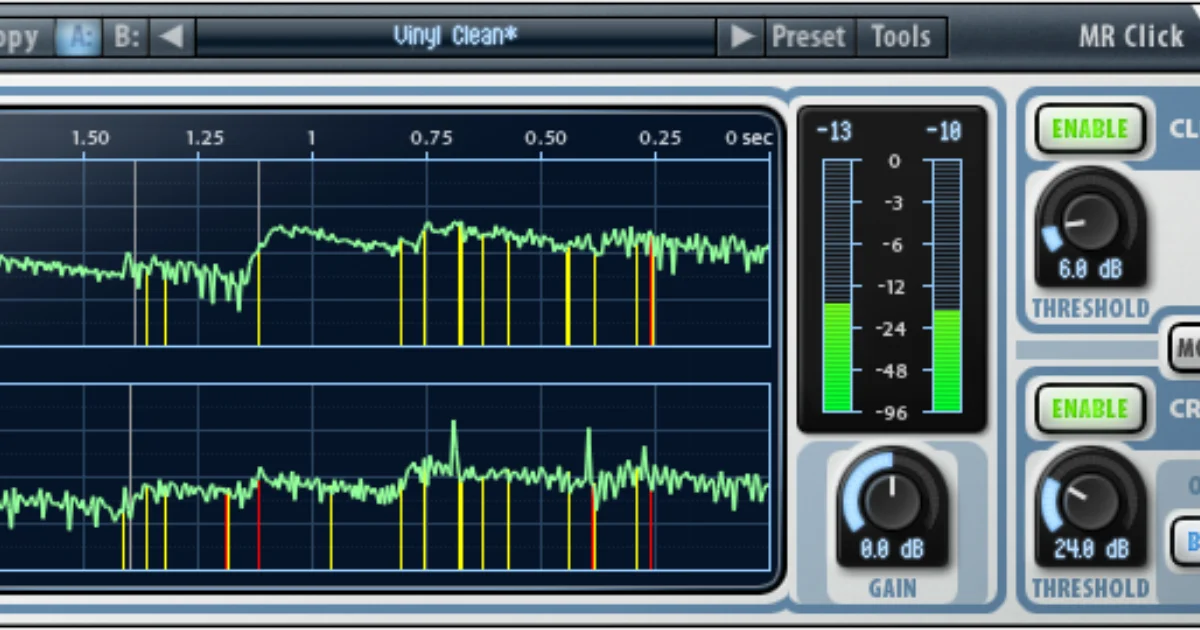Image resolution: width=1200 pixels, height=630 pixels.
Task: Click the 24.0 dB Threshold knob
Action: tap(1092, 500)
